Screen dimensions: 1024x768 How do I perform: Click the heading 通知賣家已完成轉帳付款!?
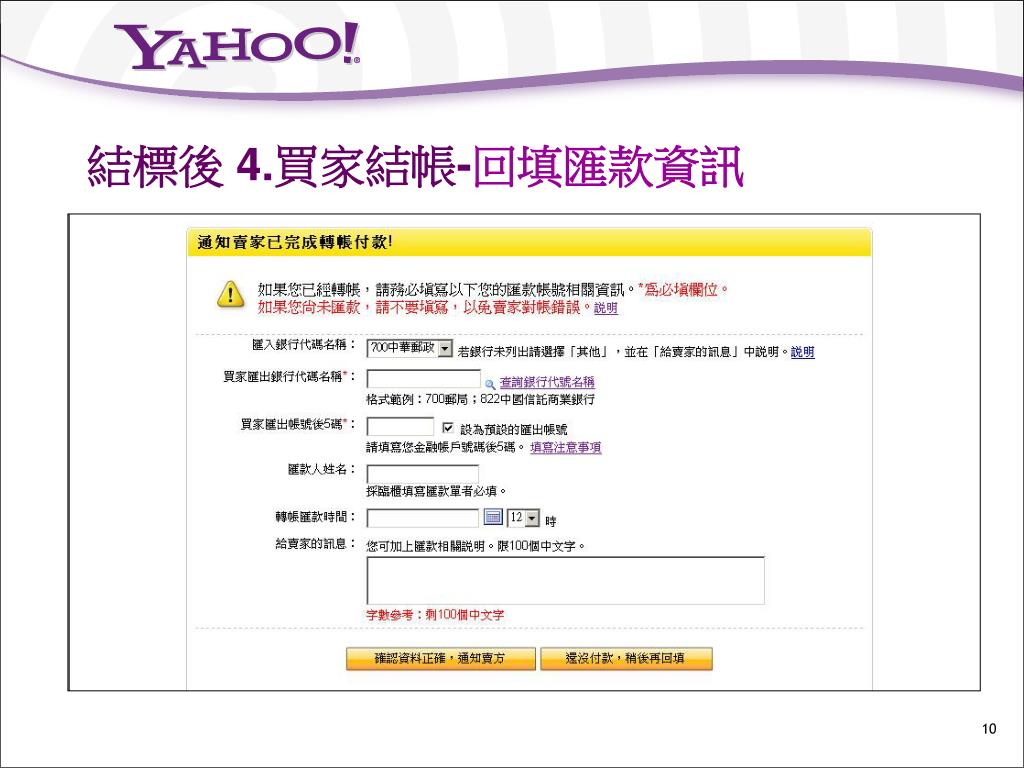pyautogui.click(x=295, y=243)
